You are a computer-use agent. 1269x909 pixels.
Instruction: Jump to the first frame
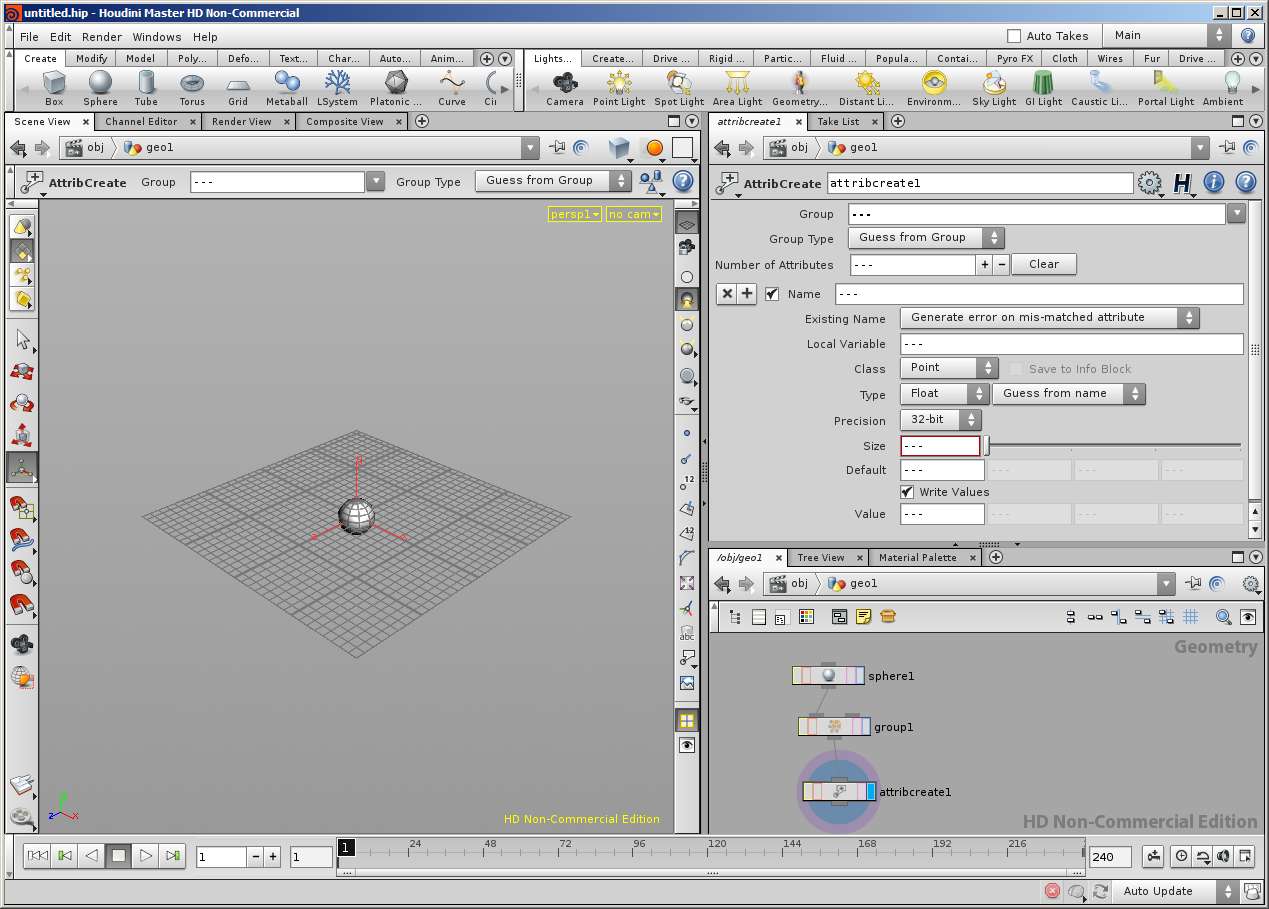[x=37, y=856]
